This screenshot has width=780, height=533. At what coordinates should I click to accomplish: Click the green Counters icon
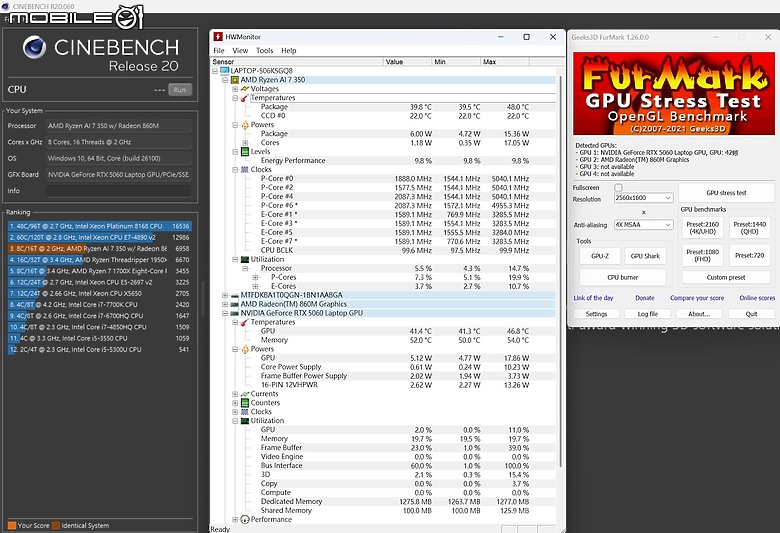tap(245, 403)
